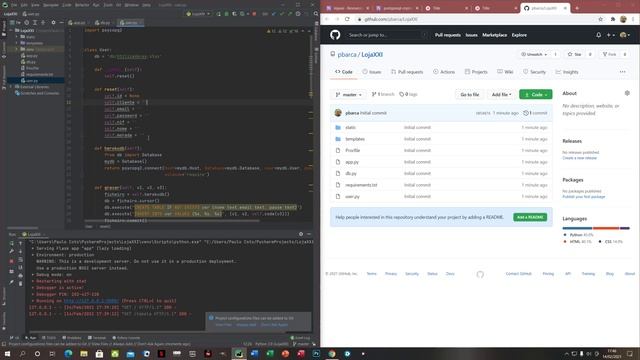
Task: Open the Insights tab of the repository
Action: pyautogui.click(x=567, y=72)
